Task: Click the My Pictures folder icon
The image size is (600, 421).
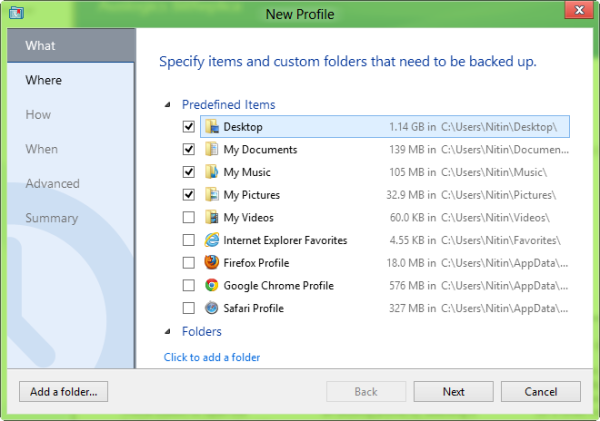Action: (212, 194)
